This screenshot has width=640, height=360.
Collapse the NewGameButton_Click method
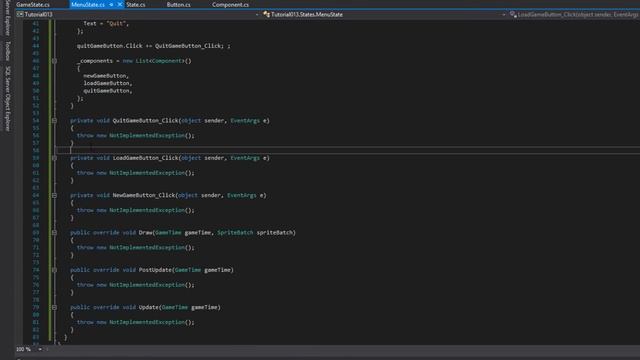[x=54, y=196]
